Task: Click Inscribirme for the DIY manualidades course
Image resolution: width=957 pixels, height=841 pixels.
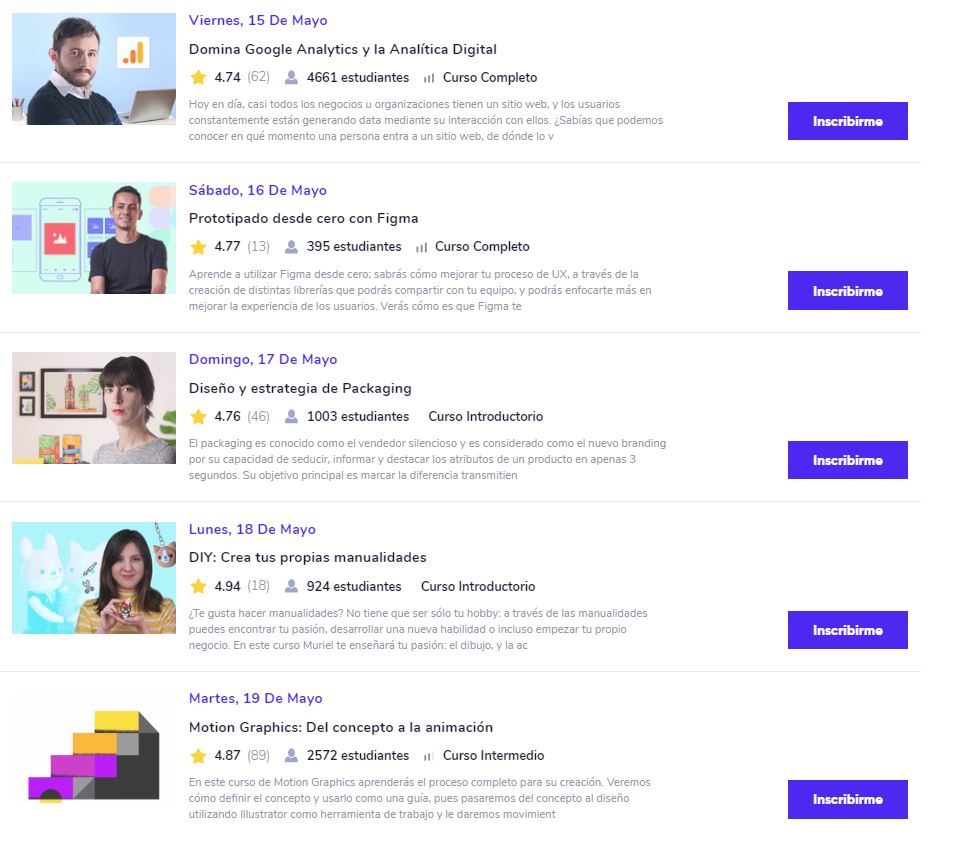Action: pyautogui.click(x=847, y=630)
